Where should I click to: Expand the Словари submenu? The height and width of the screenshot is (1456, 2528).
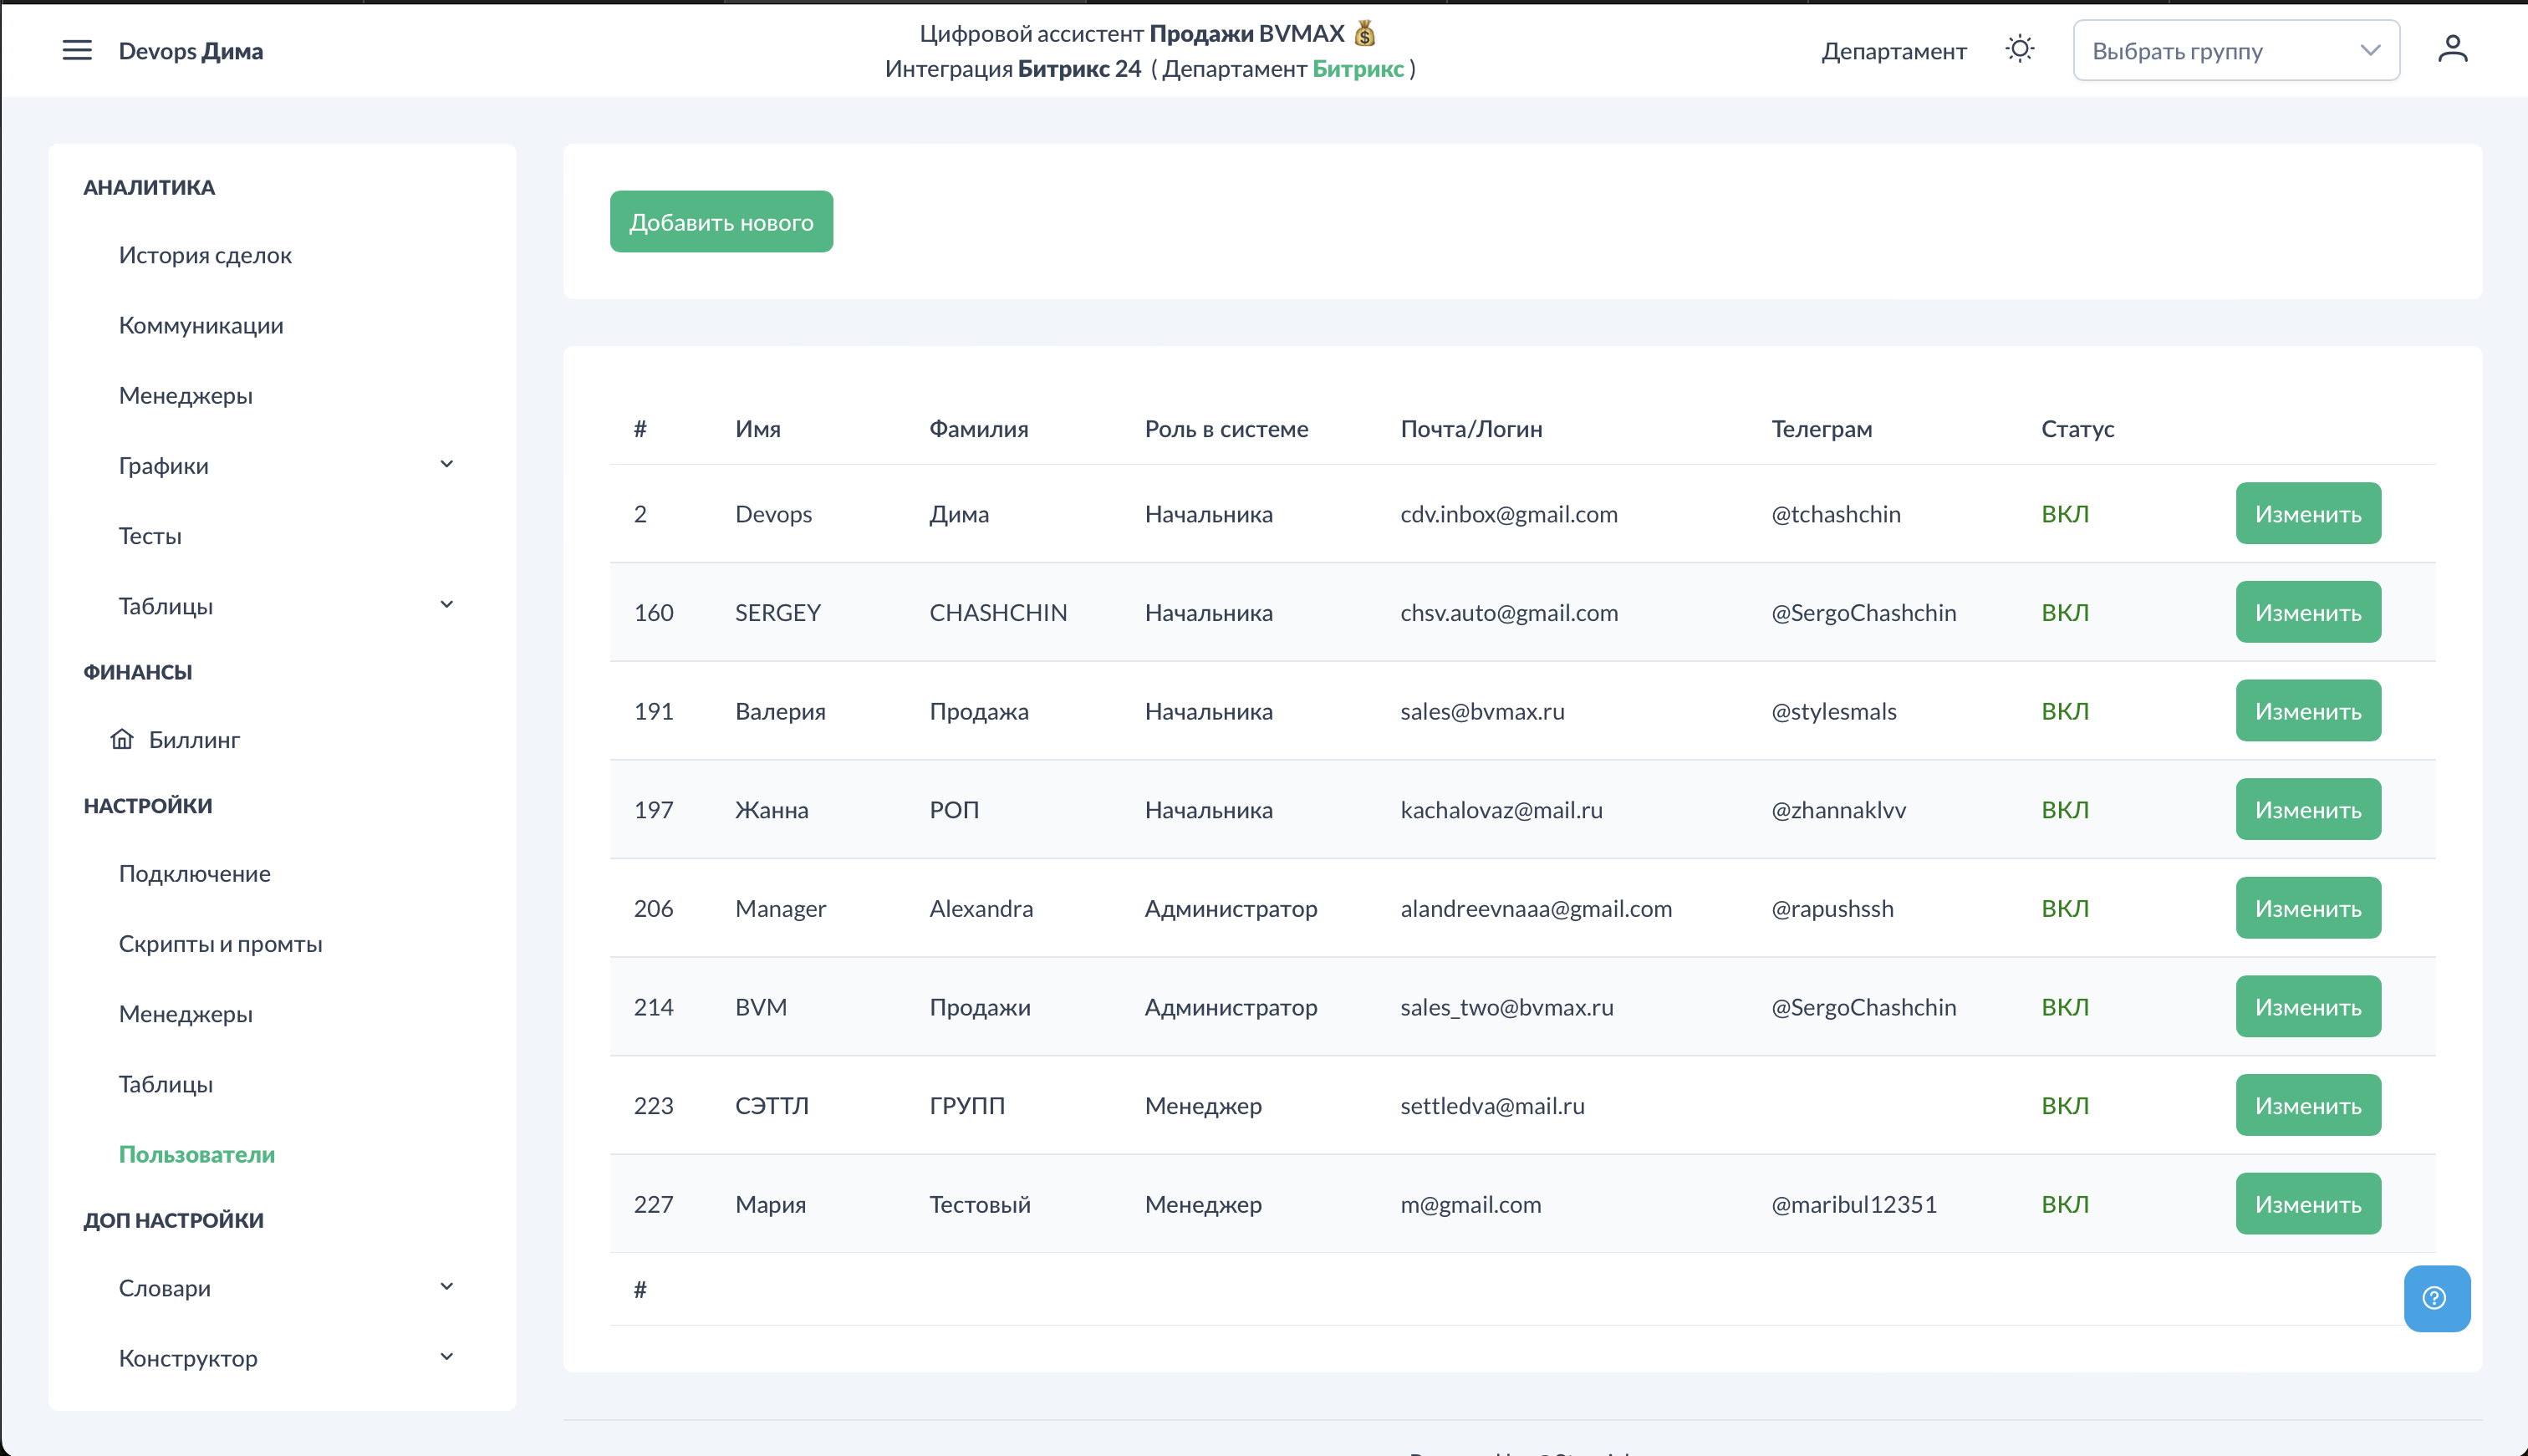[446, 1287]
